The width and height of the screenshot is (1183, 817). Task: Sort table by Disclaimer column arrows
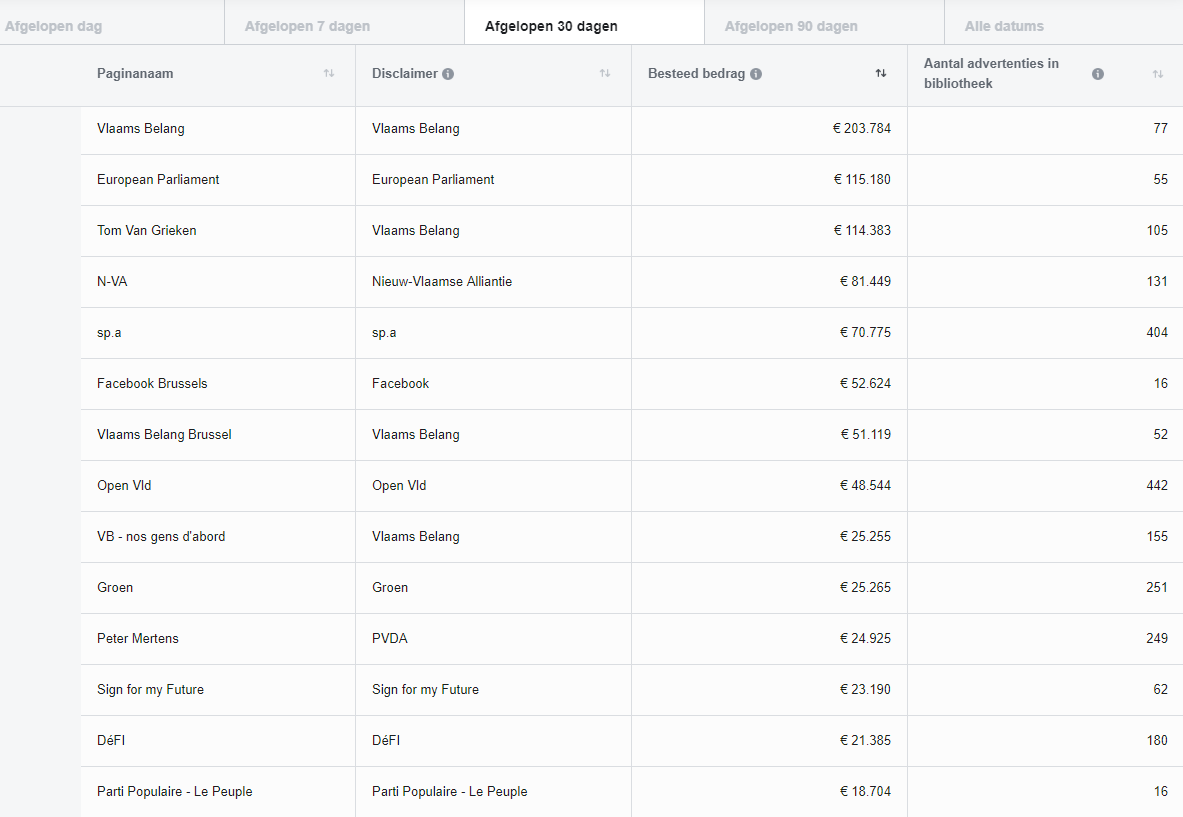[x=605, y=73]
